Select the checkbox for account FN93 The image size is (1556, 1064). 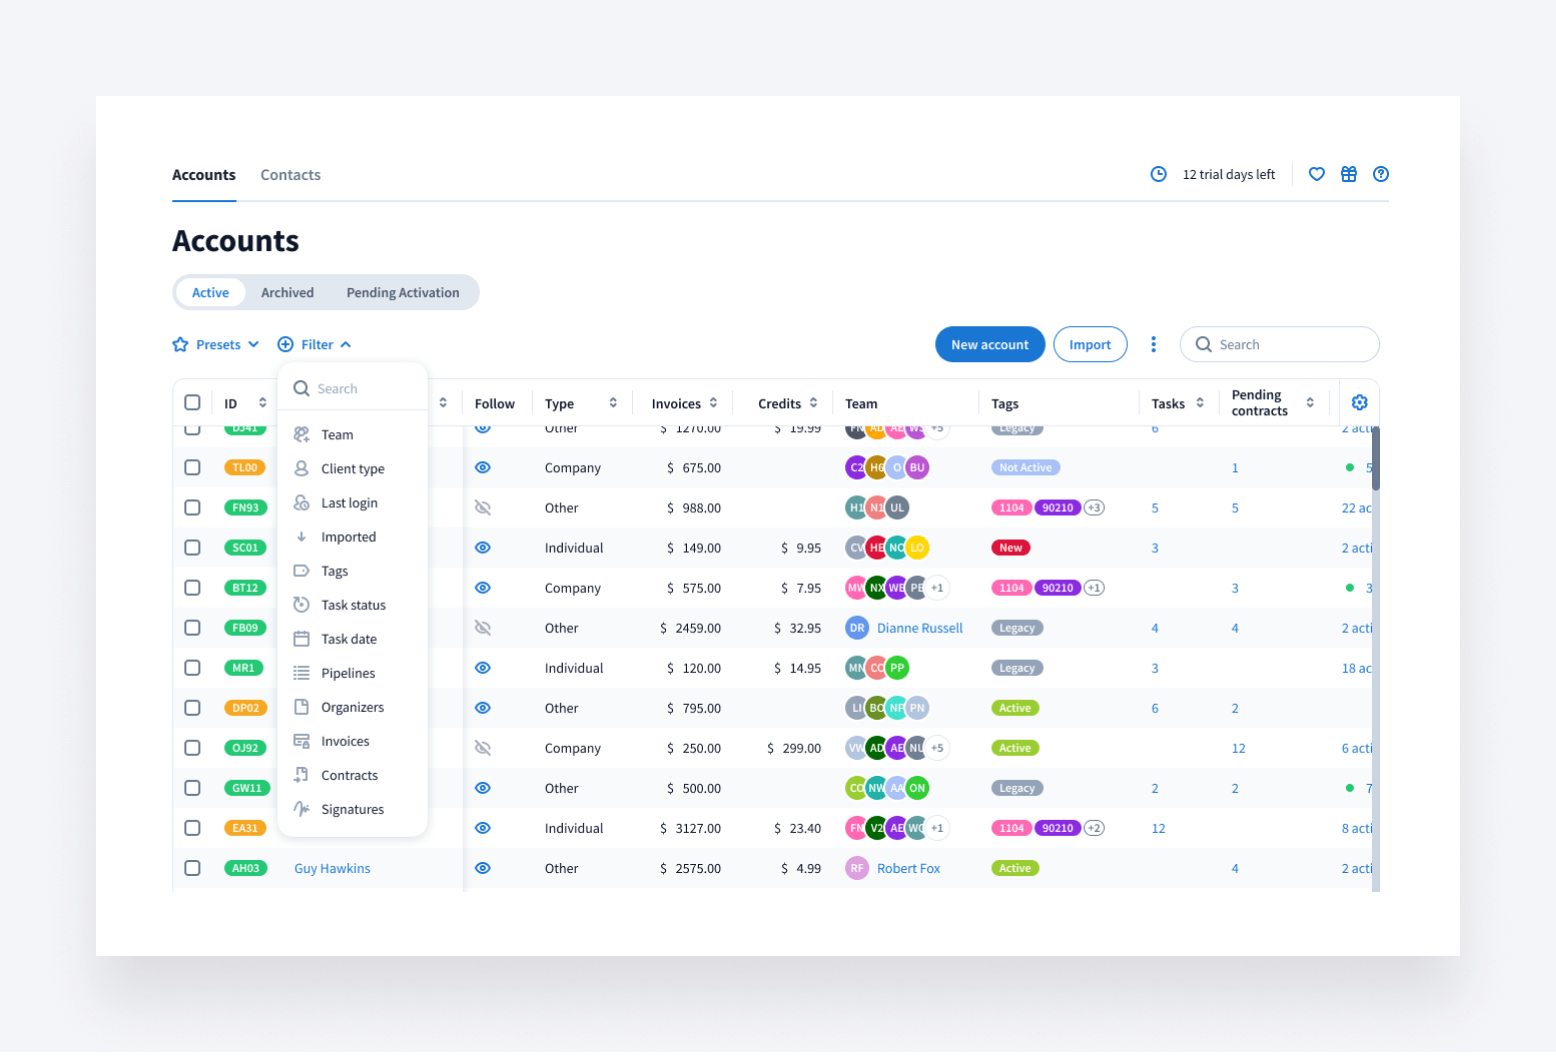[x=192, y=508]
